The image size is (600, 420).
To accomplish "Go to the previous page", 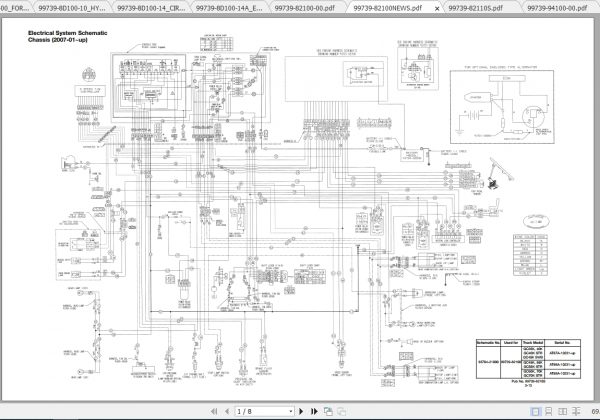I will click(227, 411).
